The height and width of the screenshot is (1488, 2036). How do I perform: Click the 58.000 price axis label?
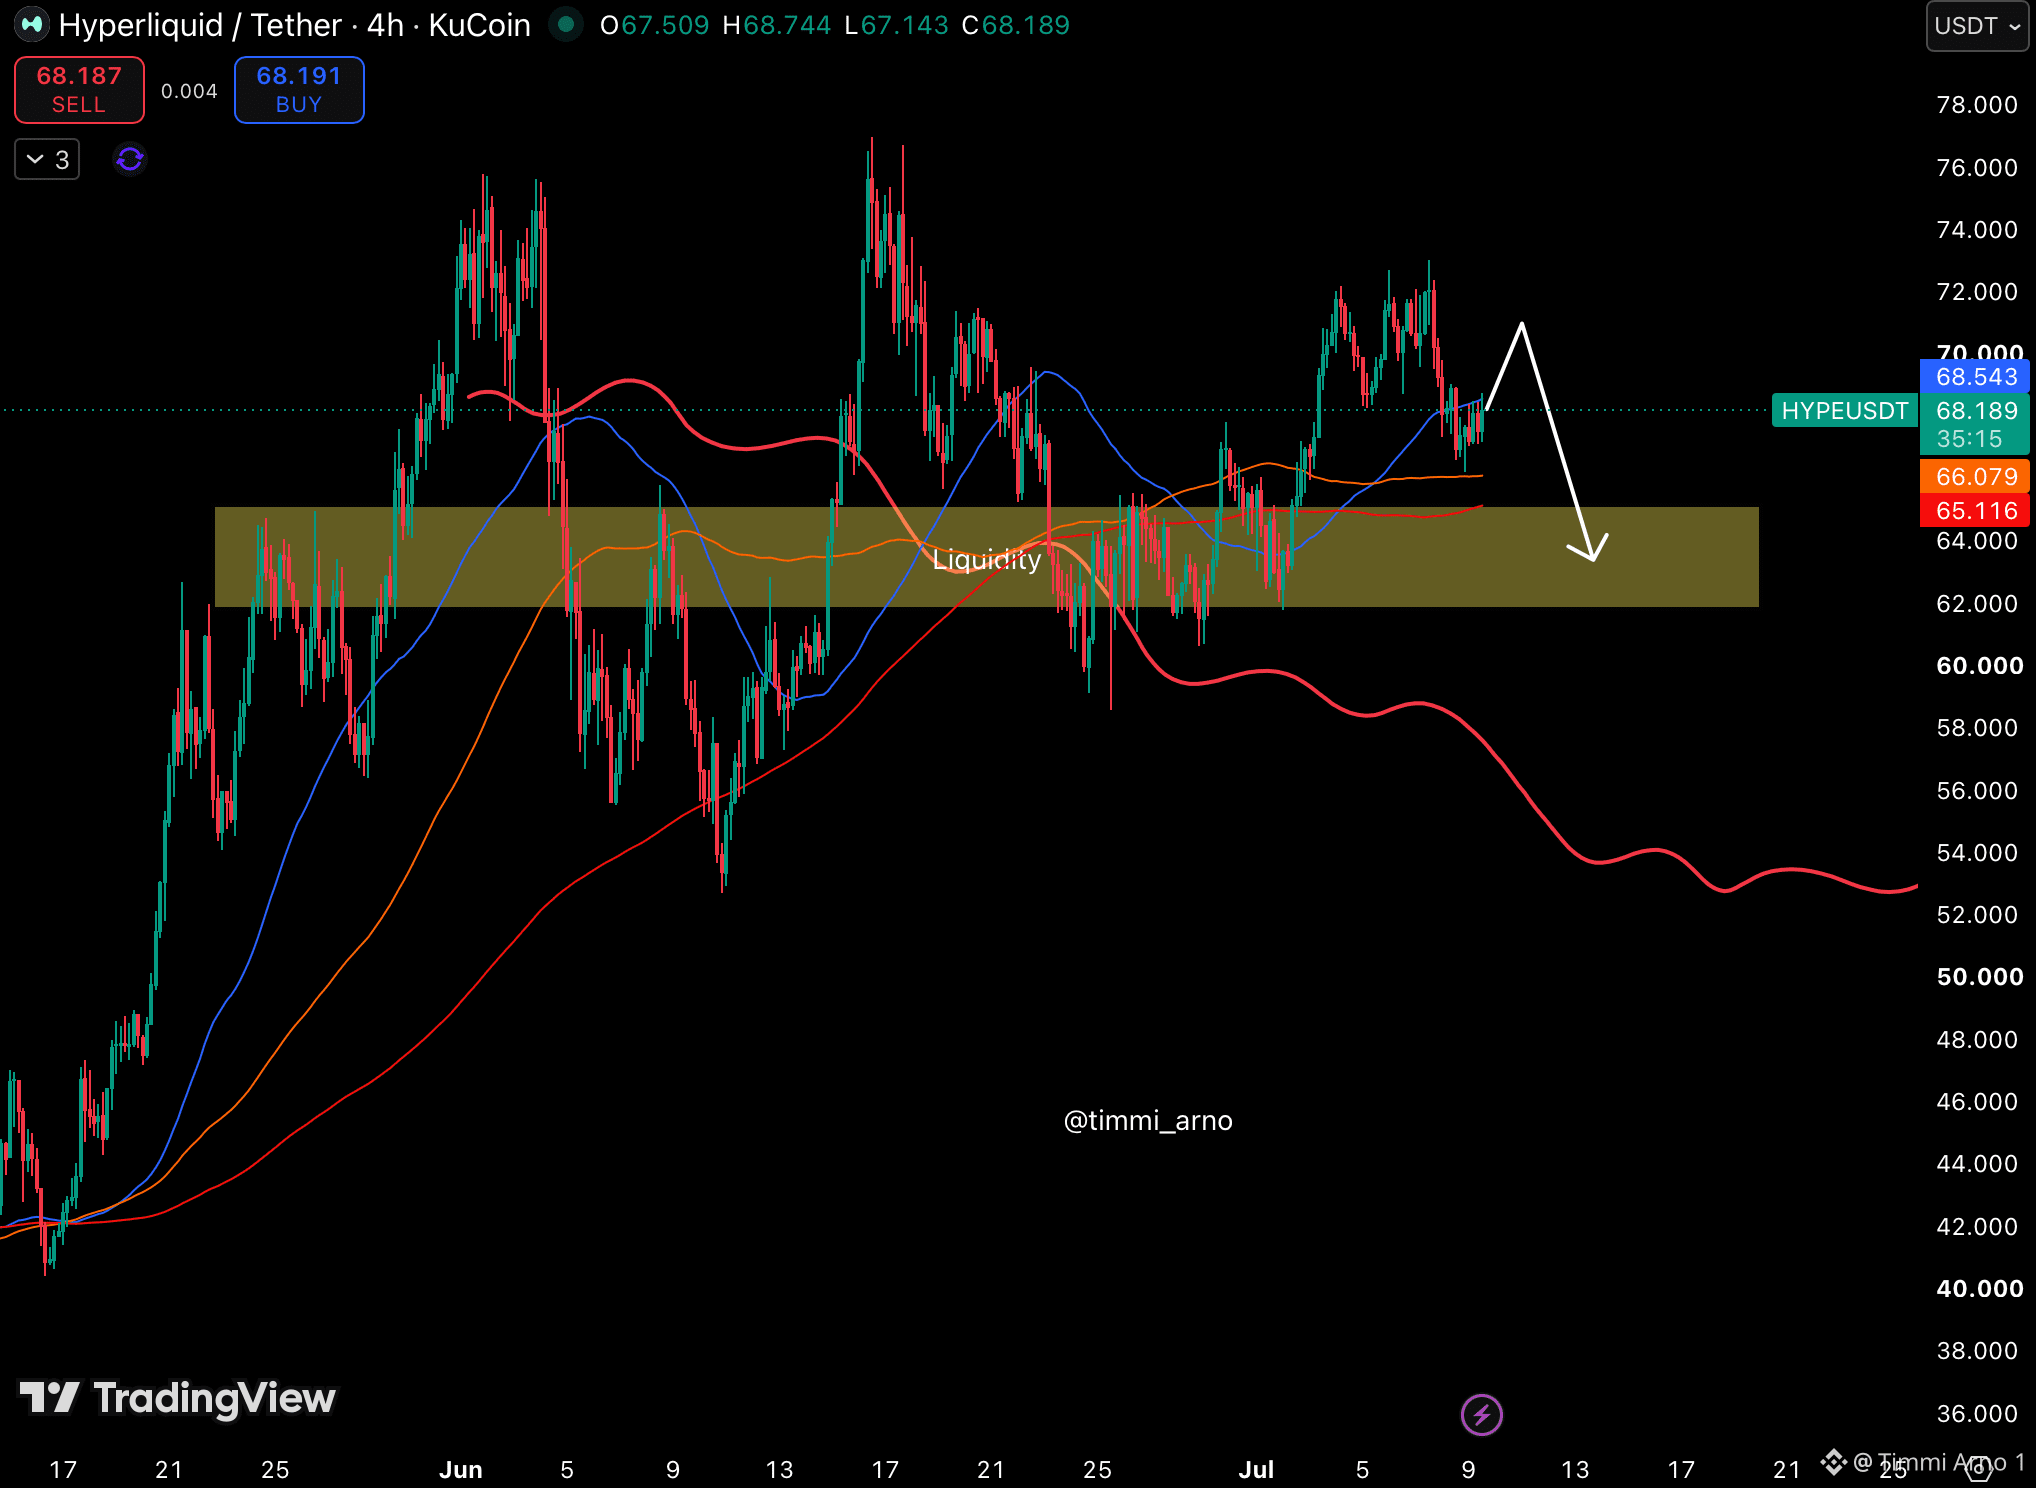(1977, 727)
